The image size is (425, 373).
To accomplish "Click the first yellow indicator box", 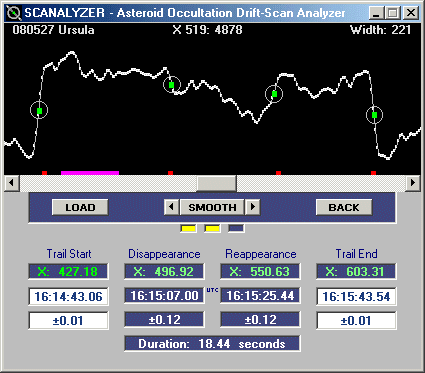I will 188,229.
